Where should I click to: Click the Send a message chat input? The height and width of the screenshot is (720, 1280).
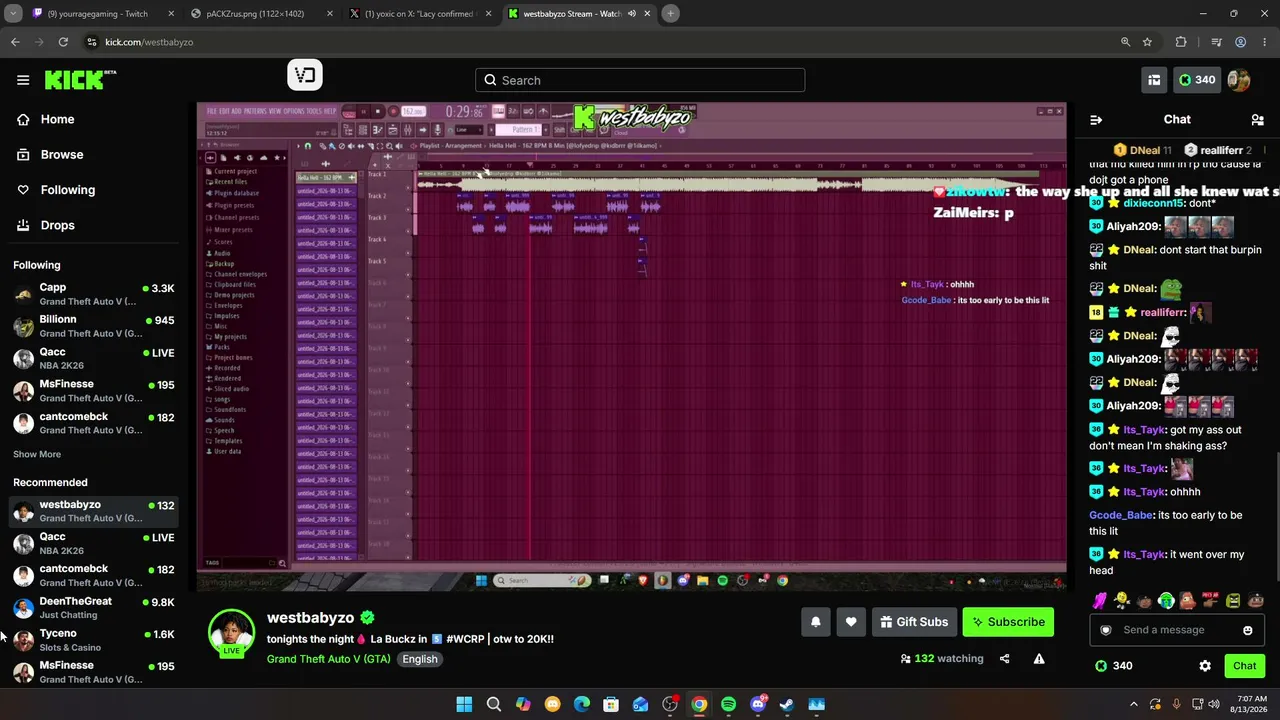pyautogui.click(x=1176, y=630)
